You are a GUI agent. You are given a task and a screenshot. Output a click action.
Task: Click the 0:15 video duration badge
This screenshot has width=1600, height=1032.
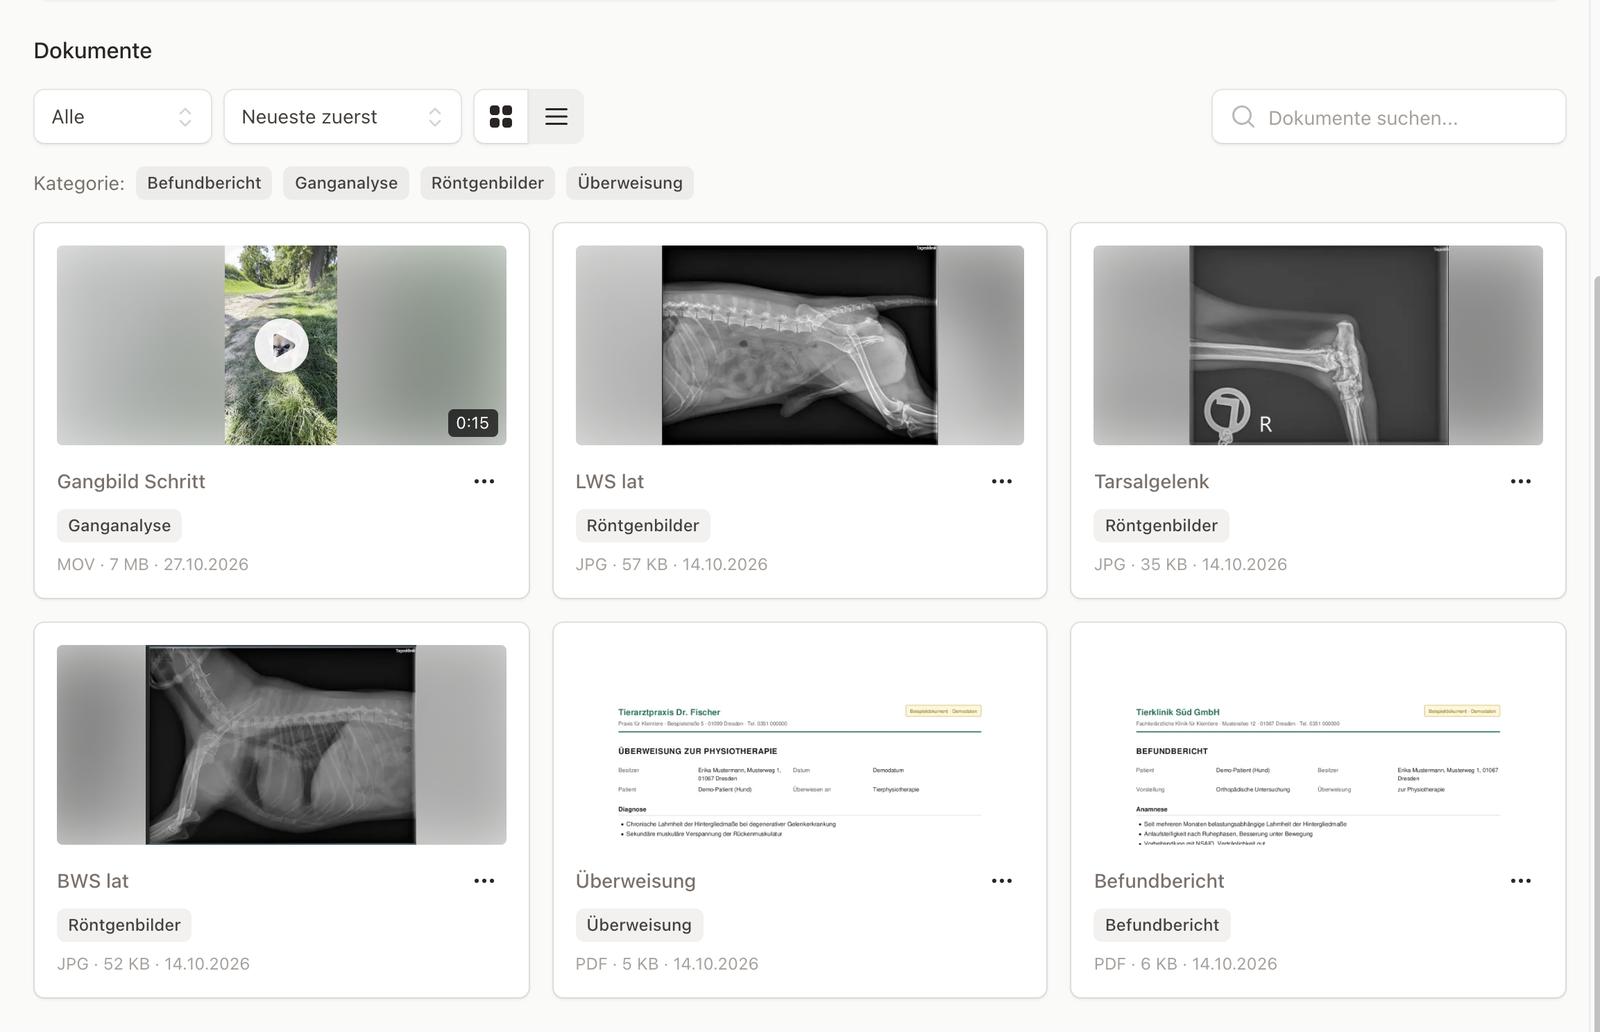click(472, 423)
